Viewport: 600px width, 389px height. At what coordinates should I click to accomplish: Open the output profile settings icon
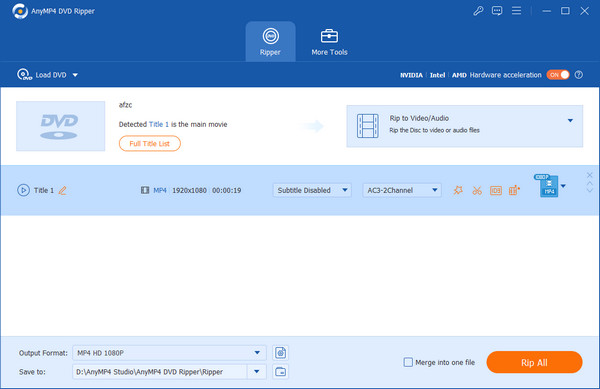[280, 353]
